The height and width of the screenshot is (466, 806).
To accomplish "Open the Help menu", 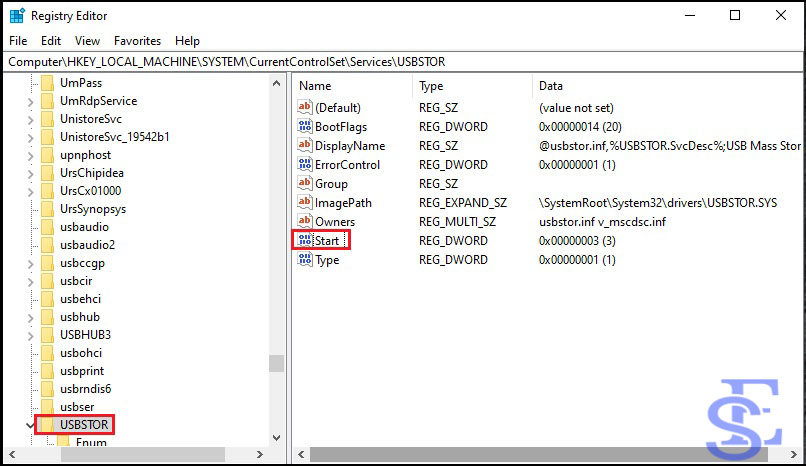I will coord(187,41).
